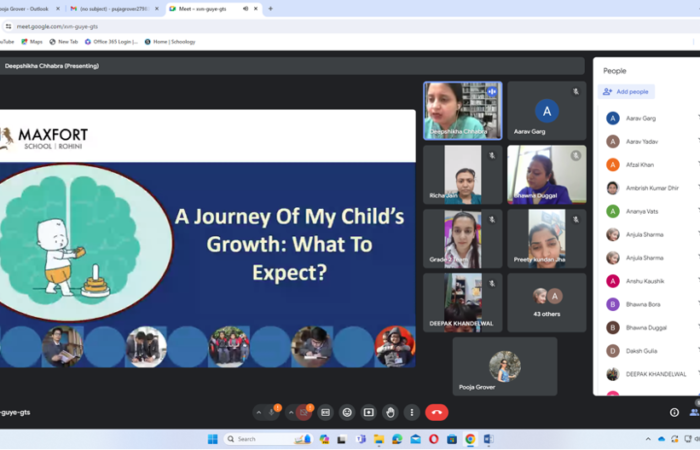
Task: Open the Home | Schoology bookmark
Action: [x=170, y=42]
